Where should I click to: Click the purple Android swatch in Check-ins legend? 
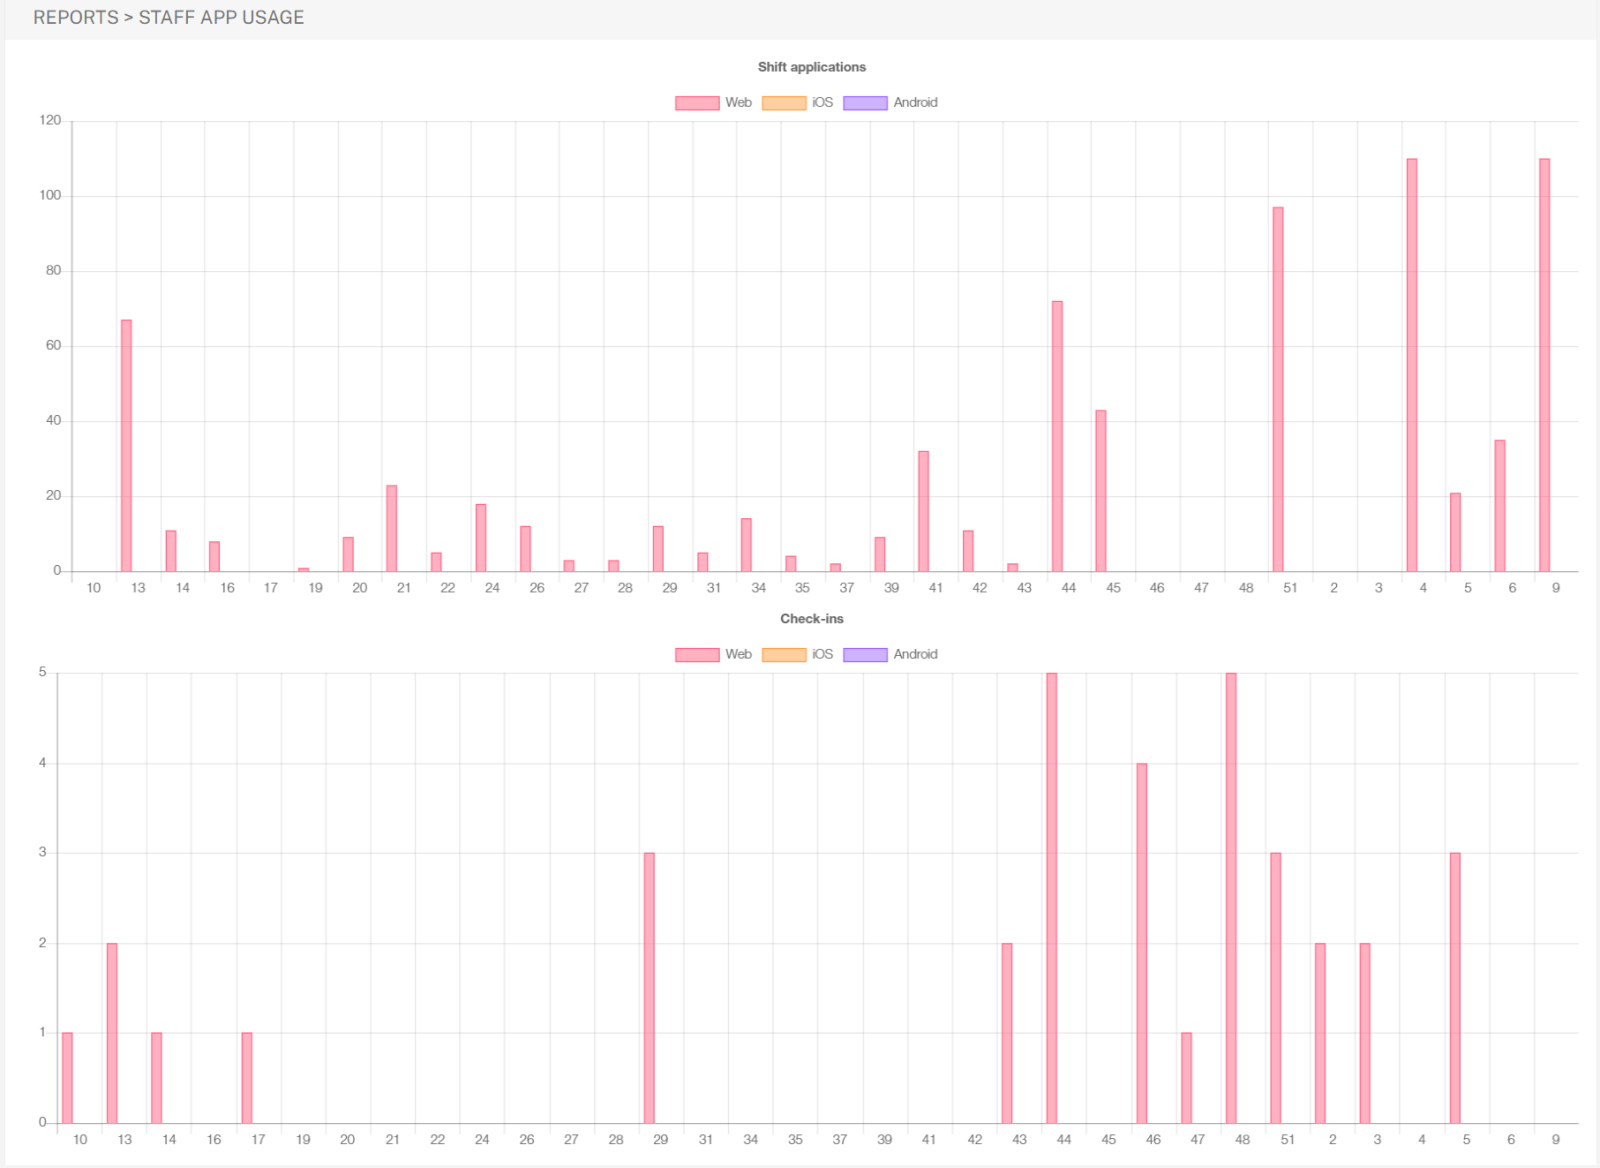[x=865, y=655]
